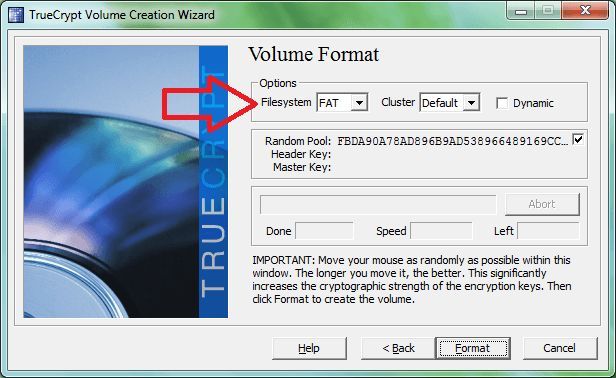Open the Cluster dropdown showing Default
This screenshot has width=616, height=378.
[450, 103]
